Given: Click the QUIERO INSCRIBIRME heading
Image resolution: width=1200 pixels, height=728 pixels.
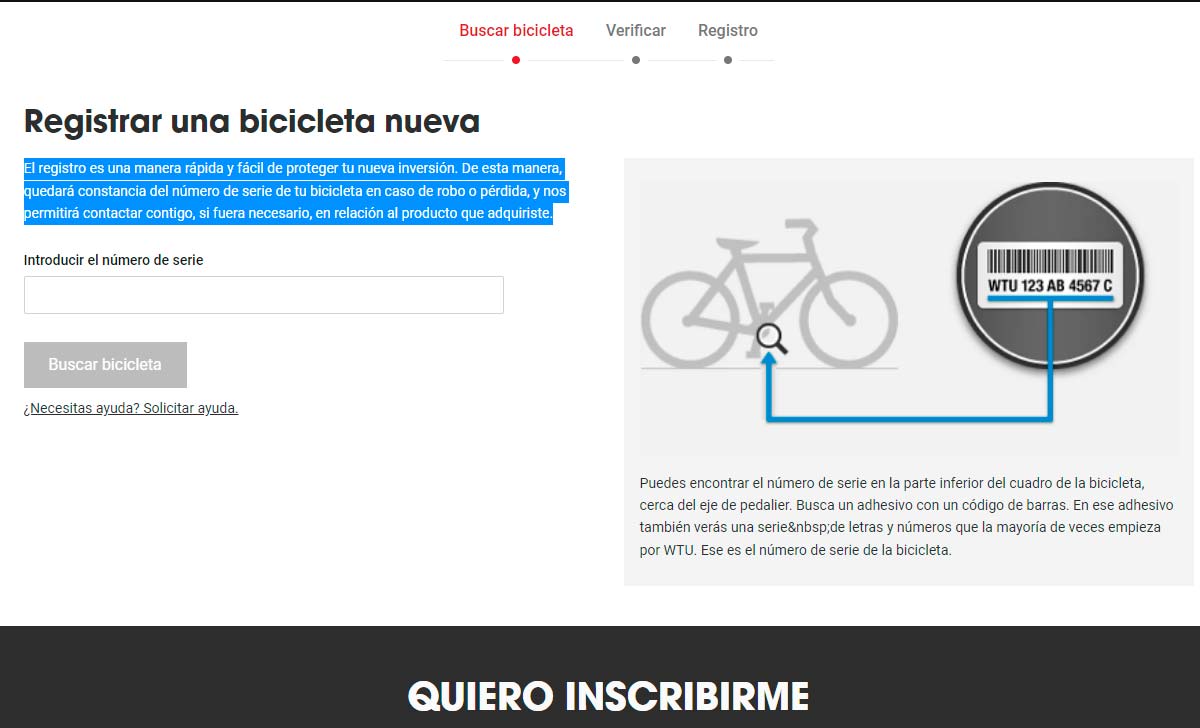Looking at the screenshot, I should 608,696.
